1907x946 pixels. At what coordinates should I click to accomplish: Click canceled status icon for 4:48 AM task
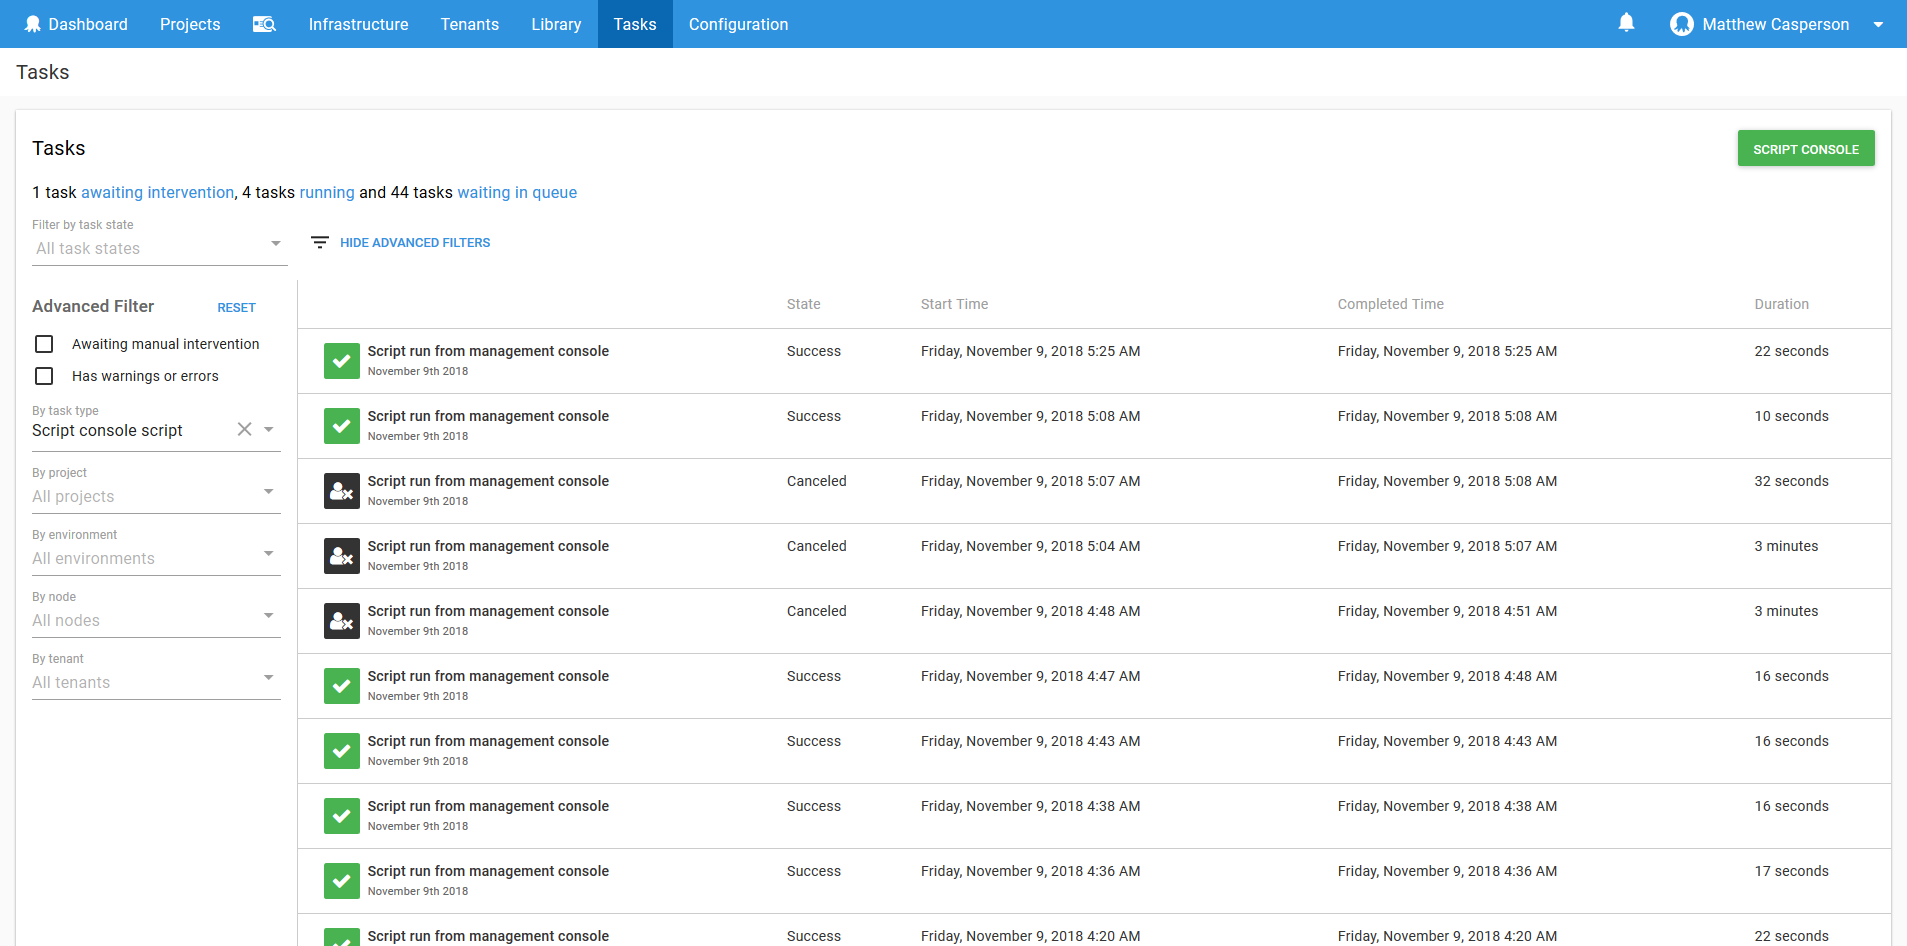342,621
